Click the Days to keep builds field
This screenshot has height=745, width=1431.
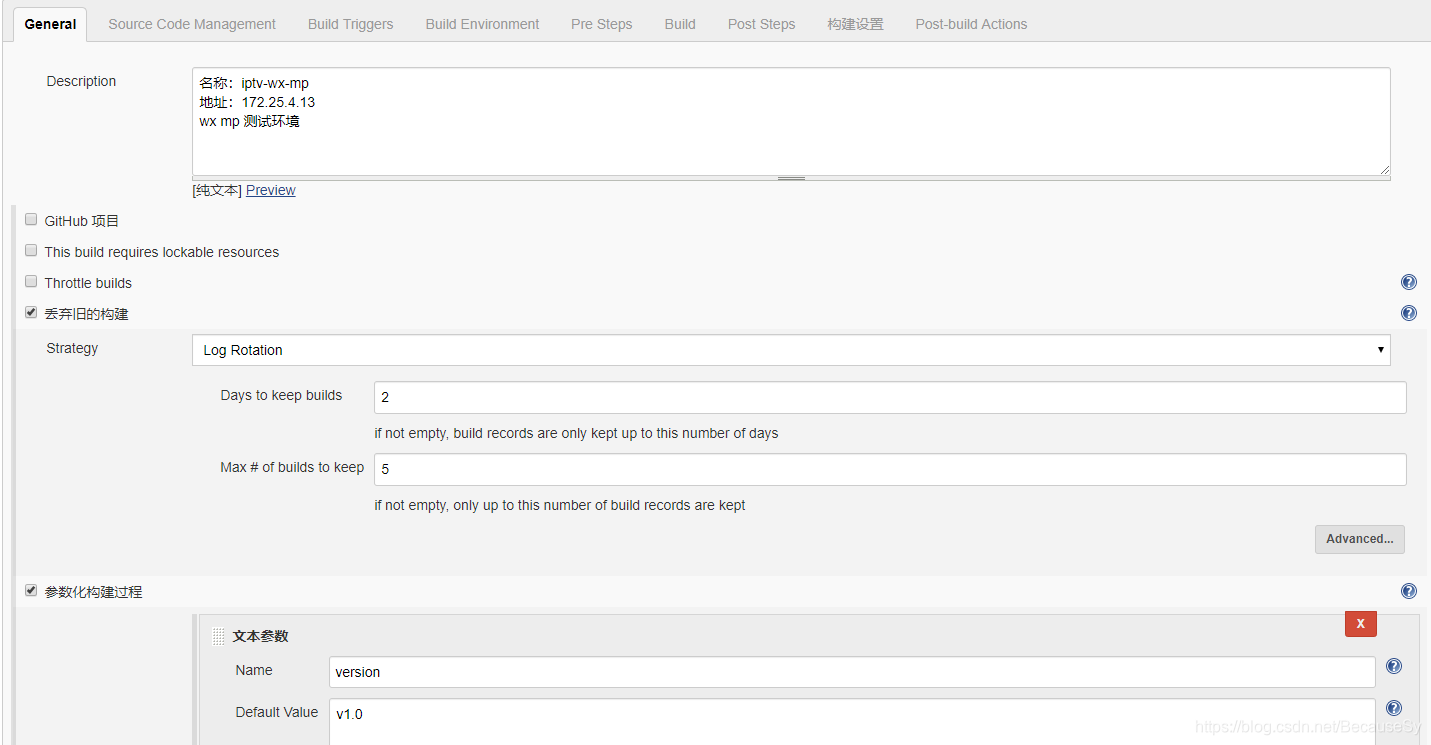pyautogui.click(x=890, y=397)
